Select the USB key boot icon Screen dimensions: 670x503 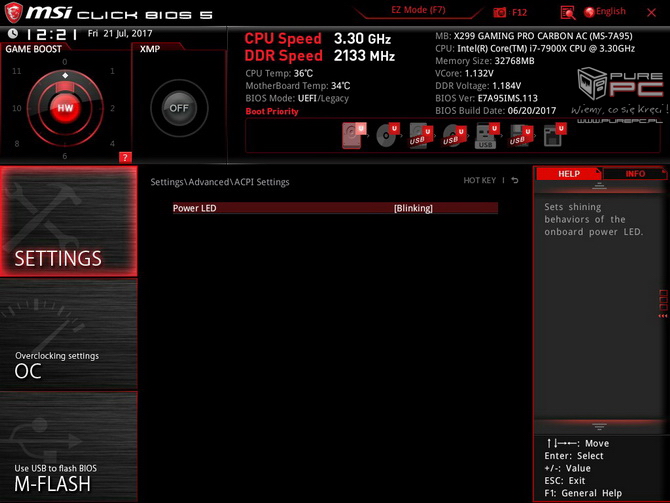point(487,135)
